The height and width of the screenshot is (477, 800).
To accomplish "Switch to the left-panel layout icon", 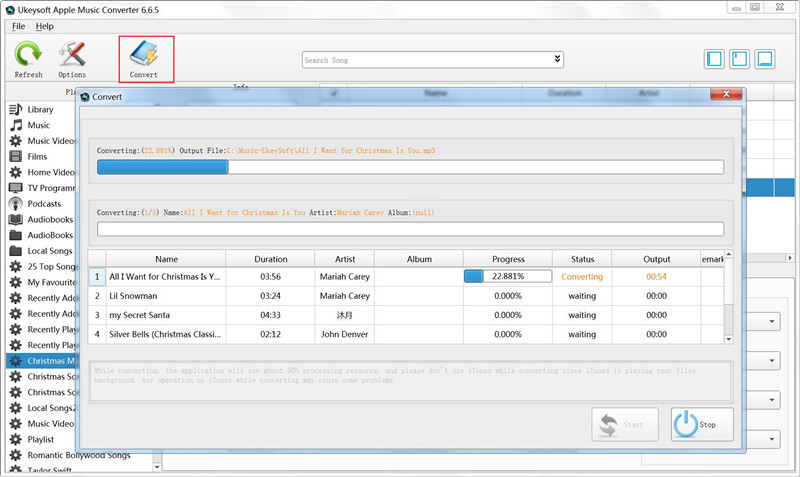I will click(714, 59).
